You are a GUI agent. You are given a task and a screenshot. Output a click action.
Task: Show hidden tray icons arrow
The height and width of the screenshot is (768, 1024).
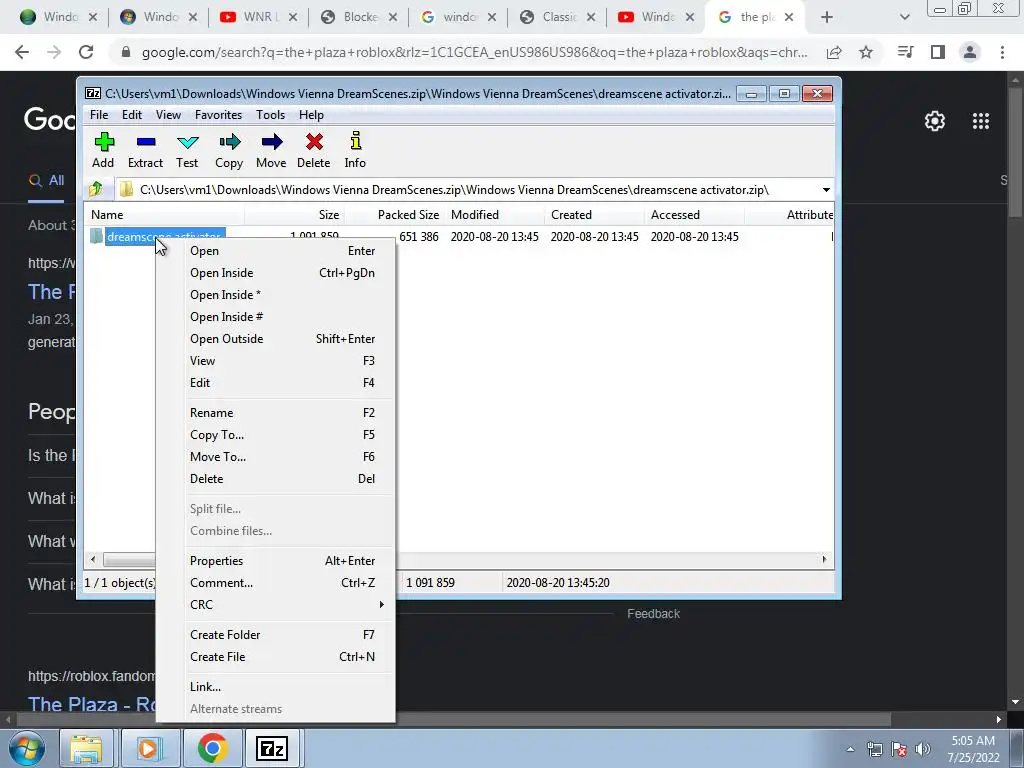pyautogui.click(x=850, y=749)
